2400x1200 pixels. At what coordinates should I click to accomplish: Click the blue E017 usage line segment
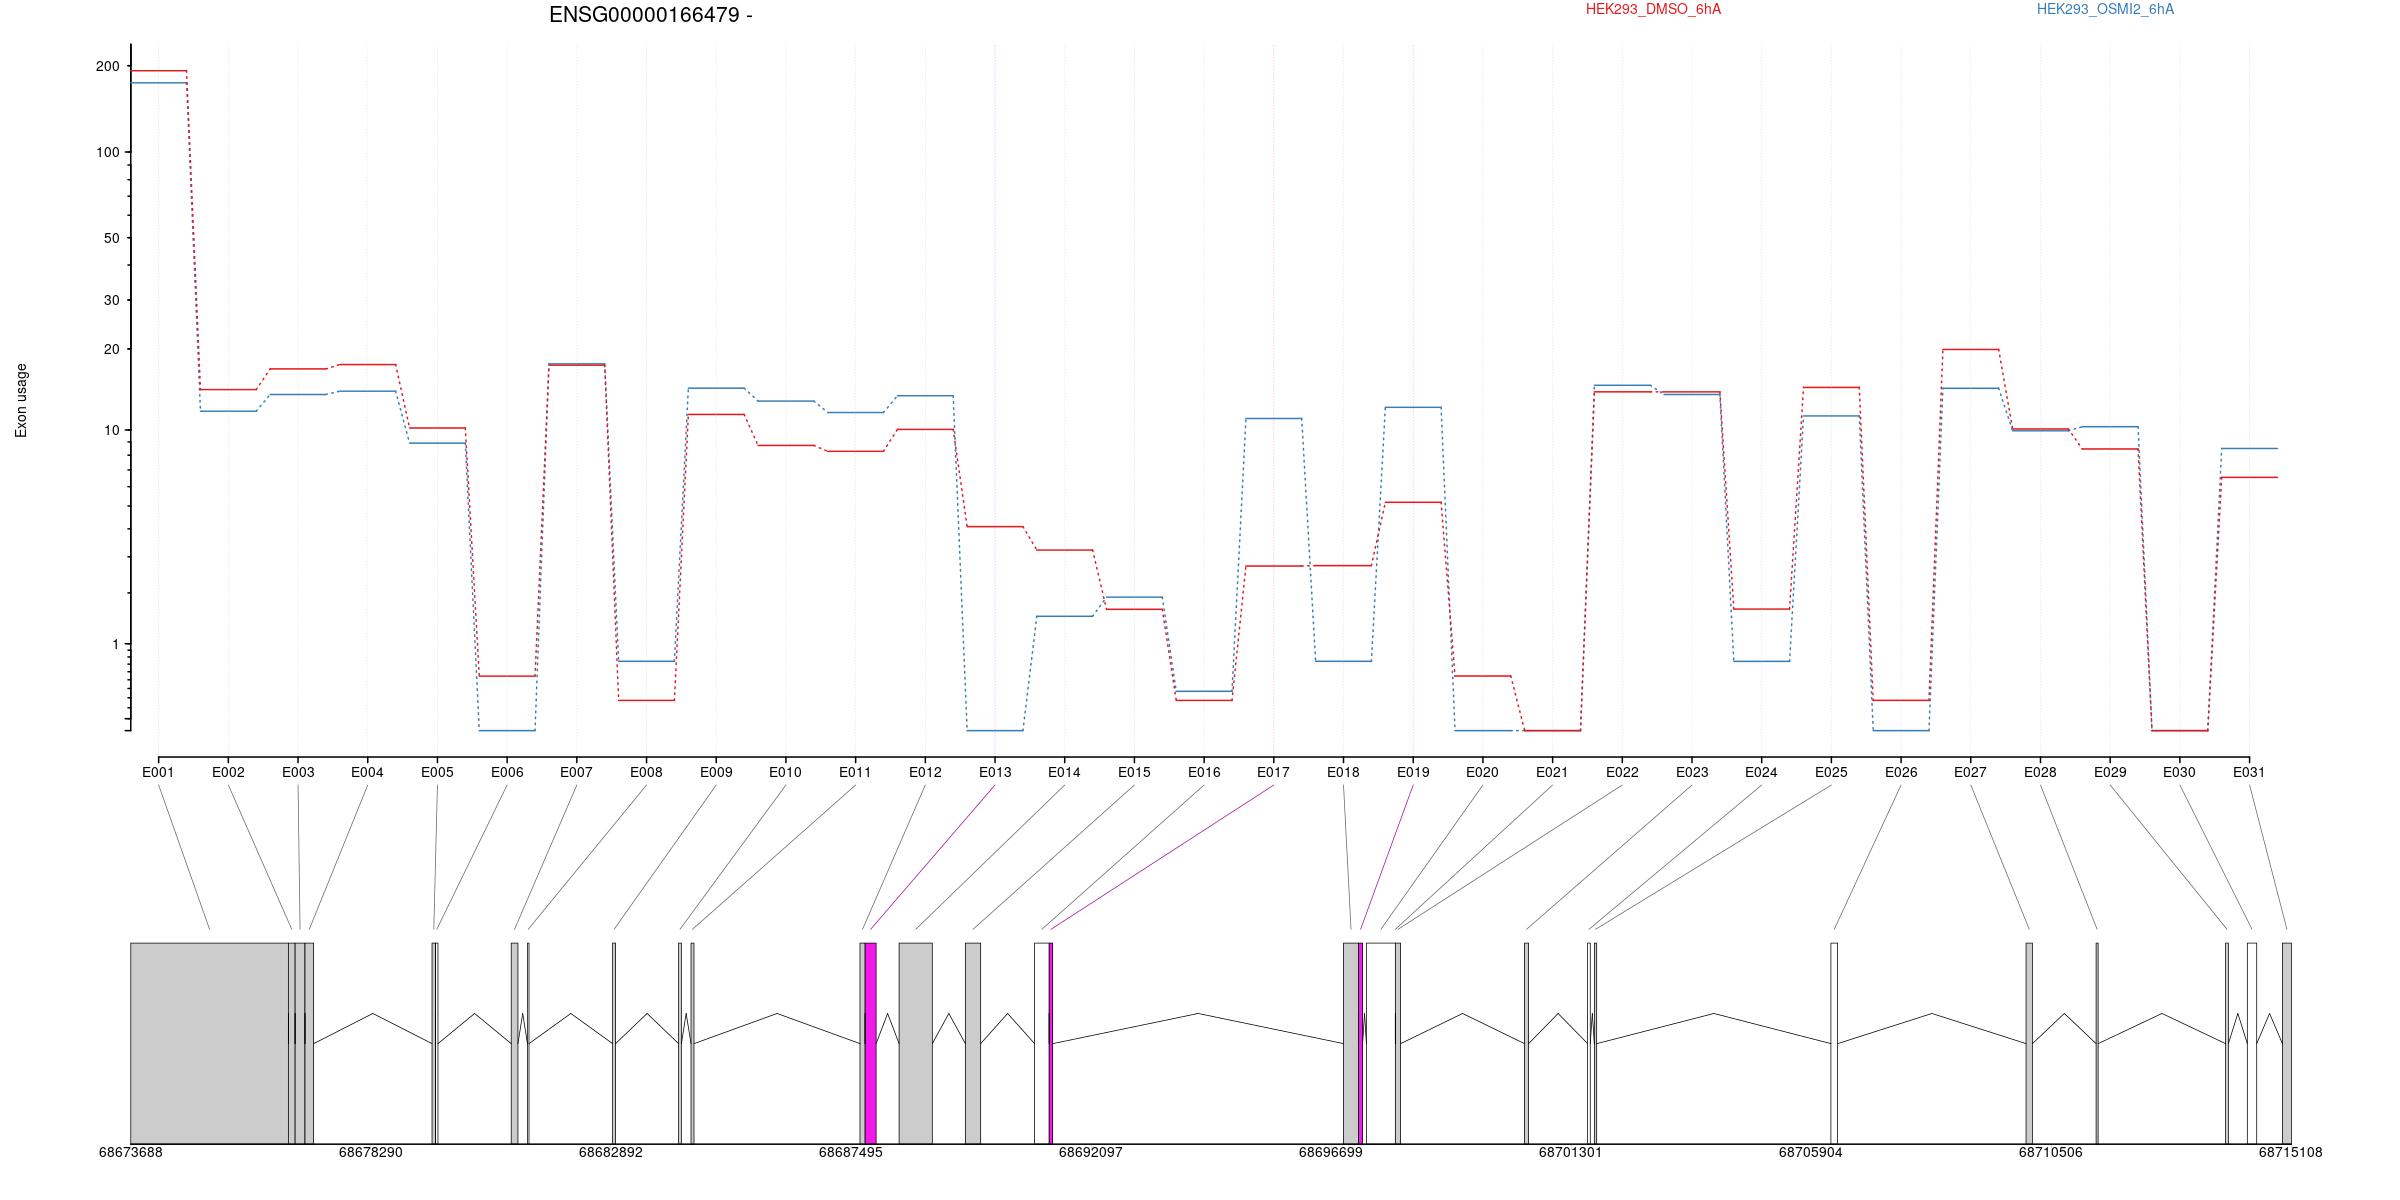(x=1273, y=418)
